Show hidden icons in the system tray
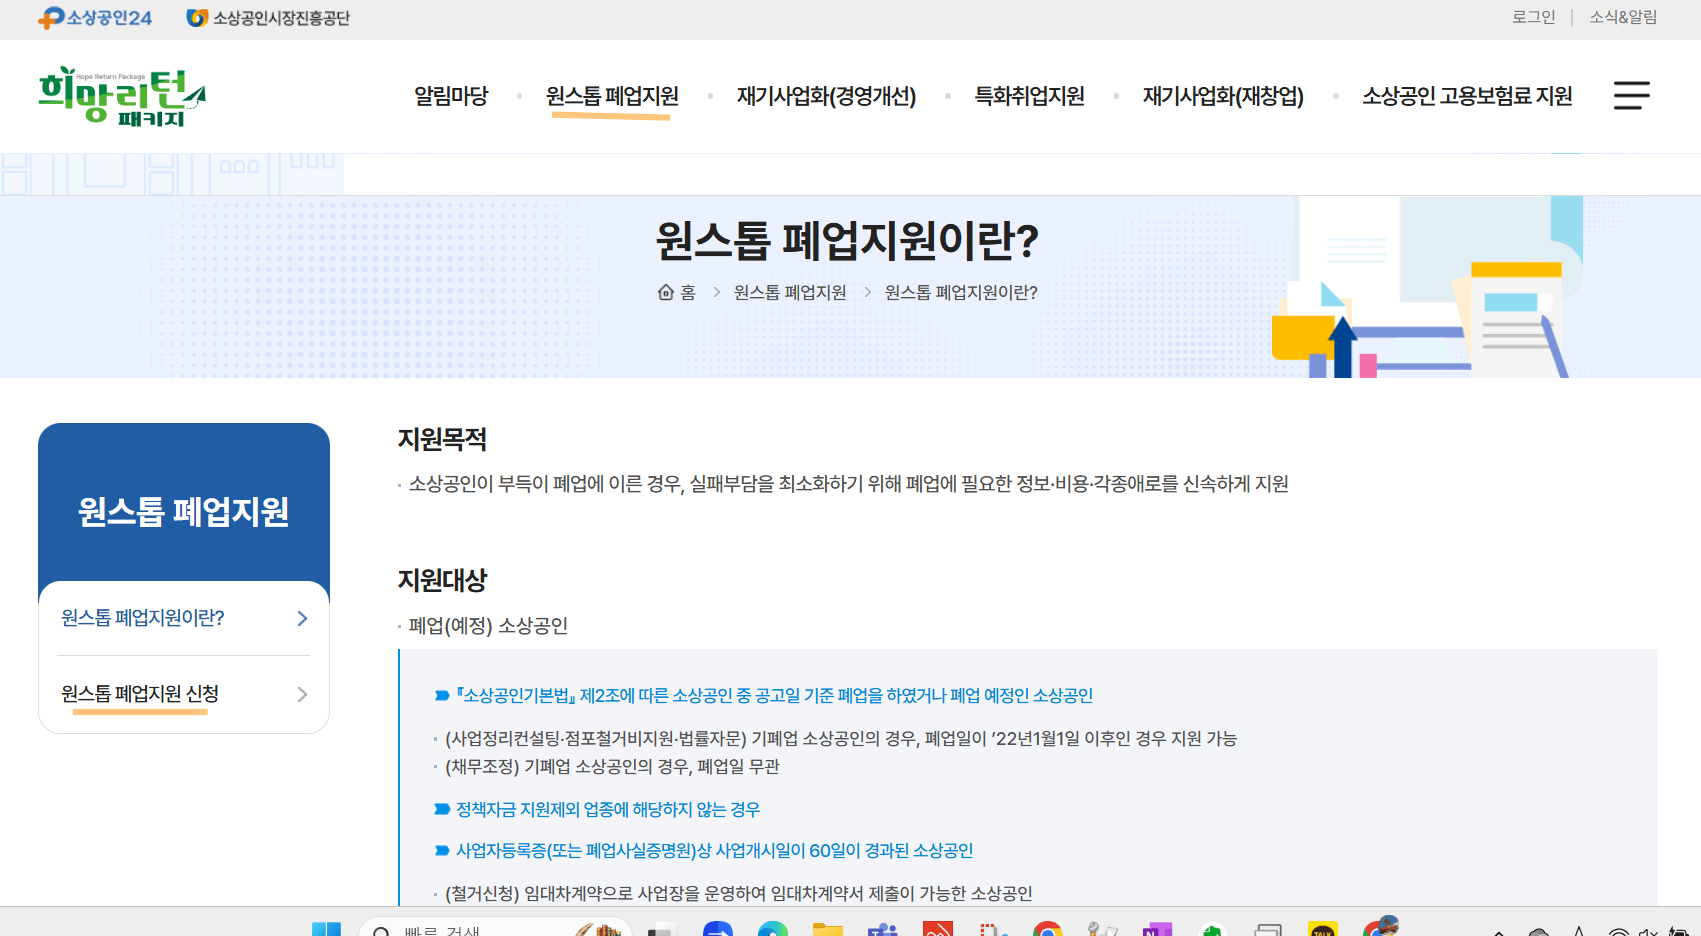Viewport: 1701px width, 936px height. tap(1496, 928)
